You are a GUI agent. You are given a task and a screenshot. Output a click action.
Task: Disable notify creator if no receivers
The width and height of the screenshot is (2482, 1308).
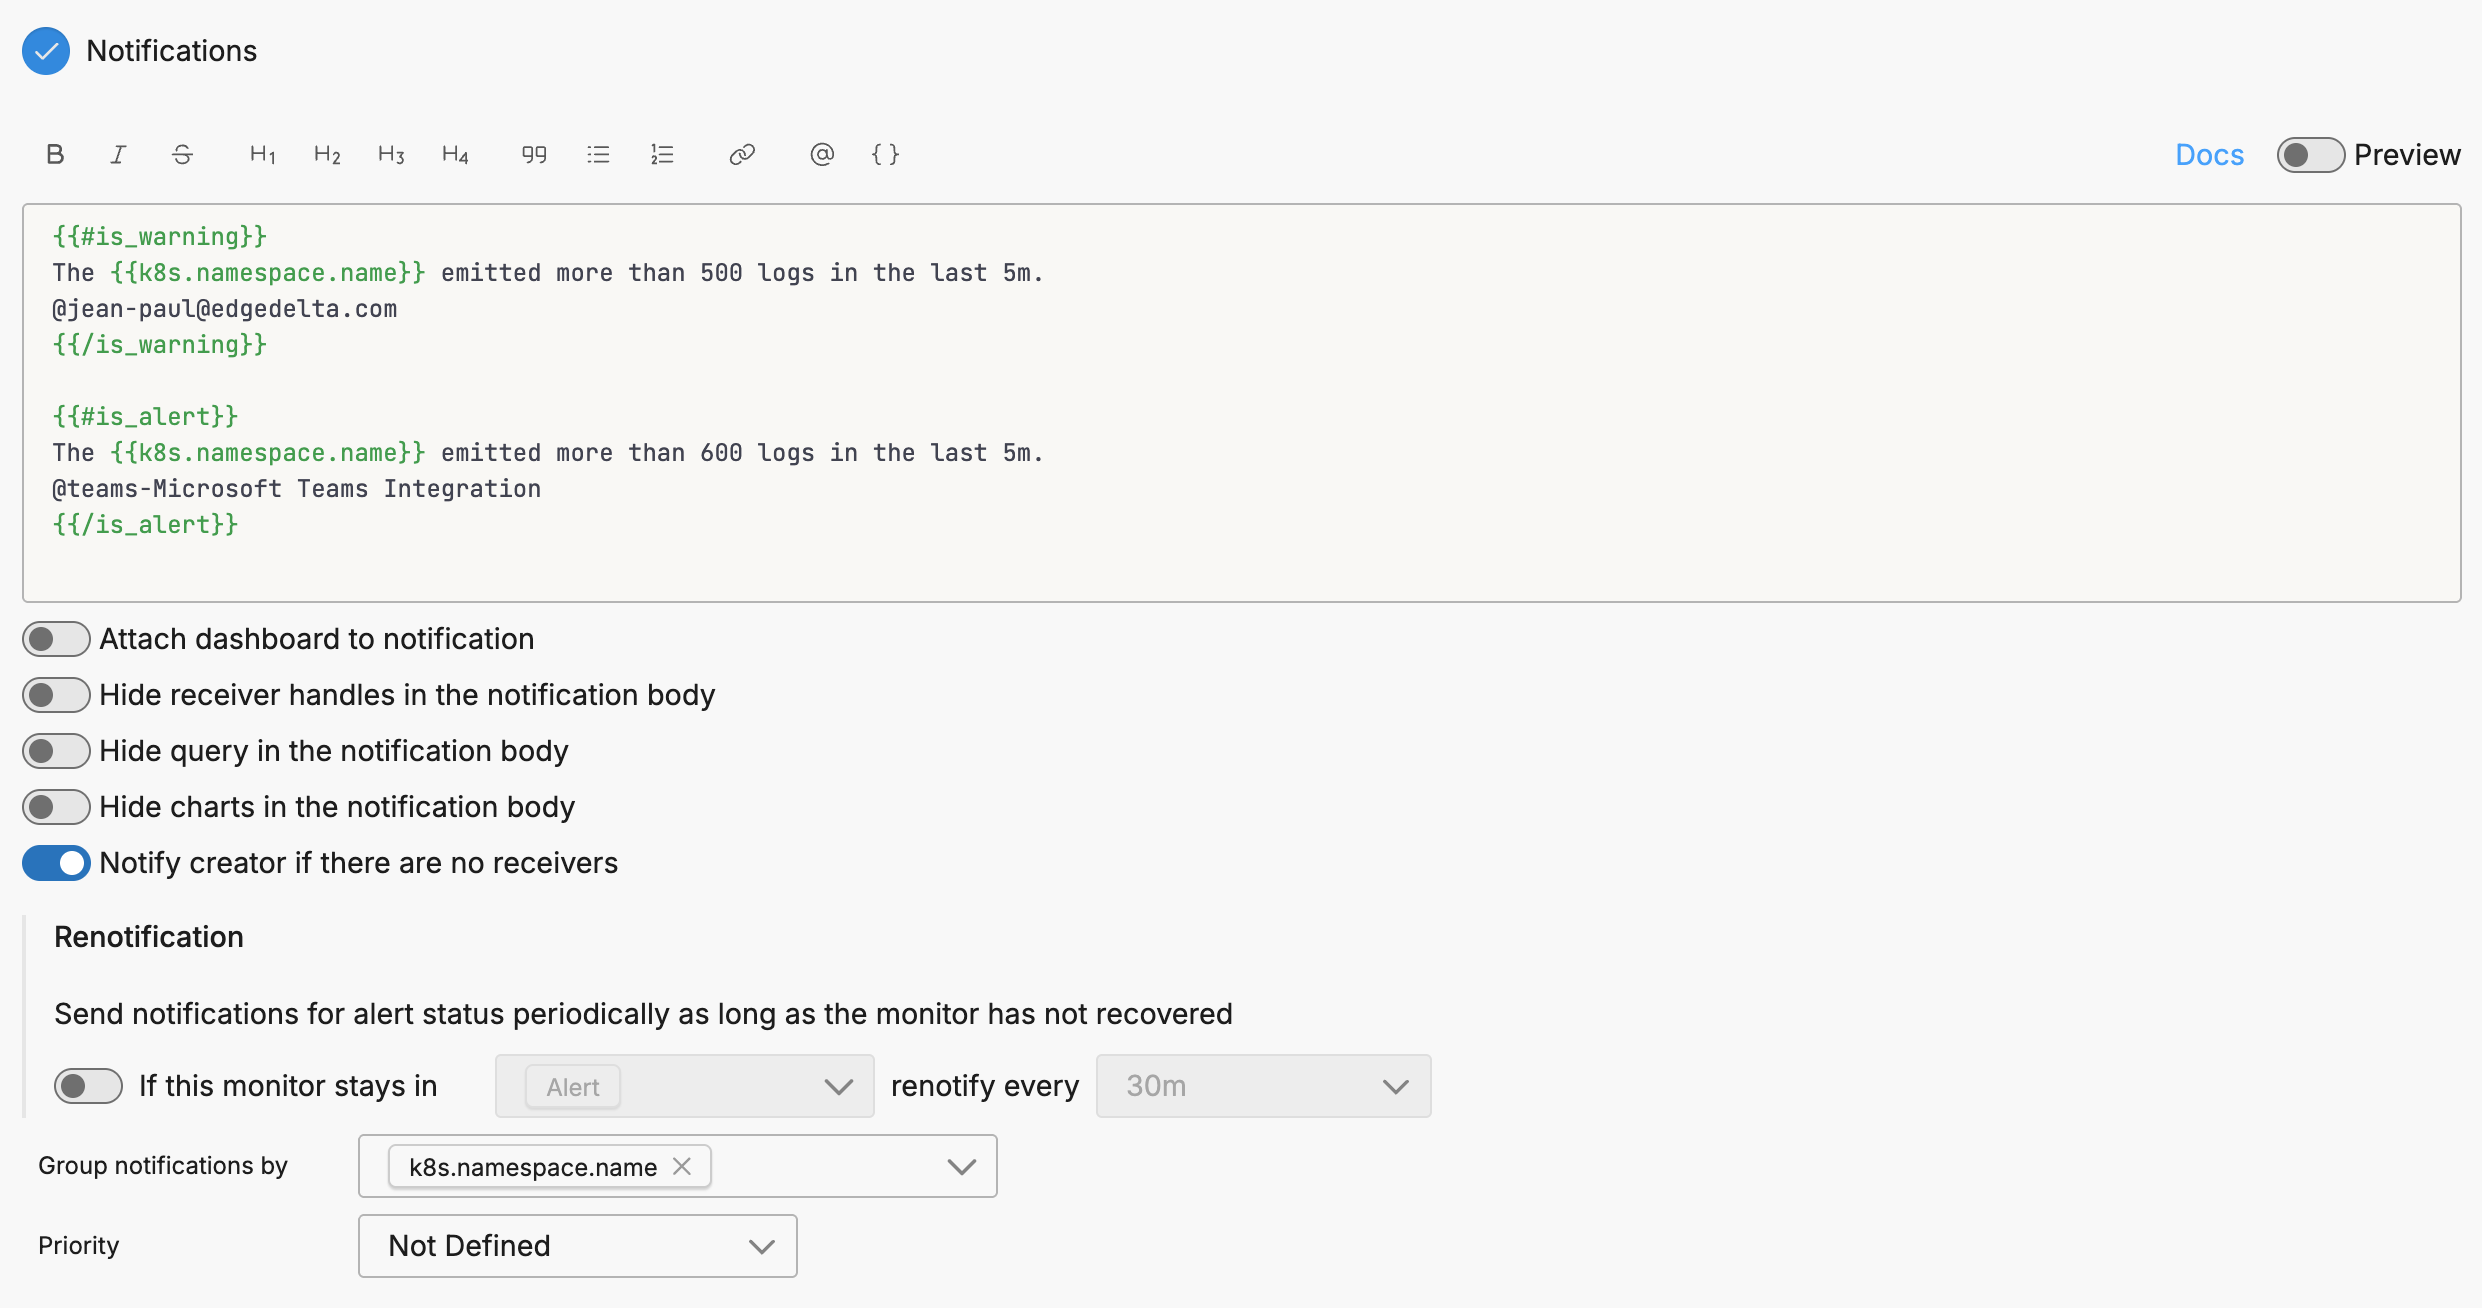point(56,862)
